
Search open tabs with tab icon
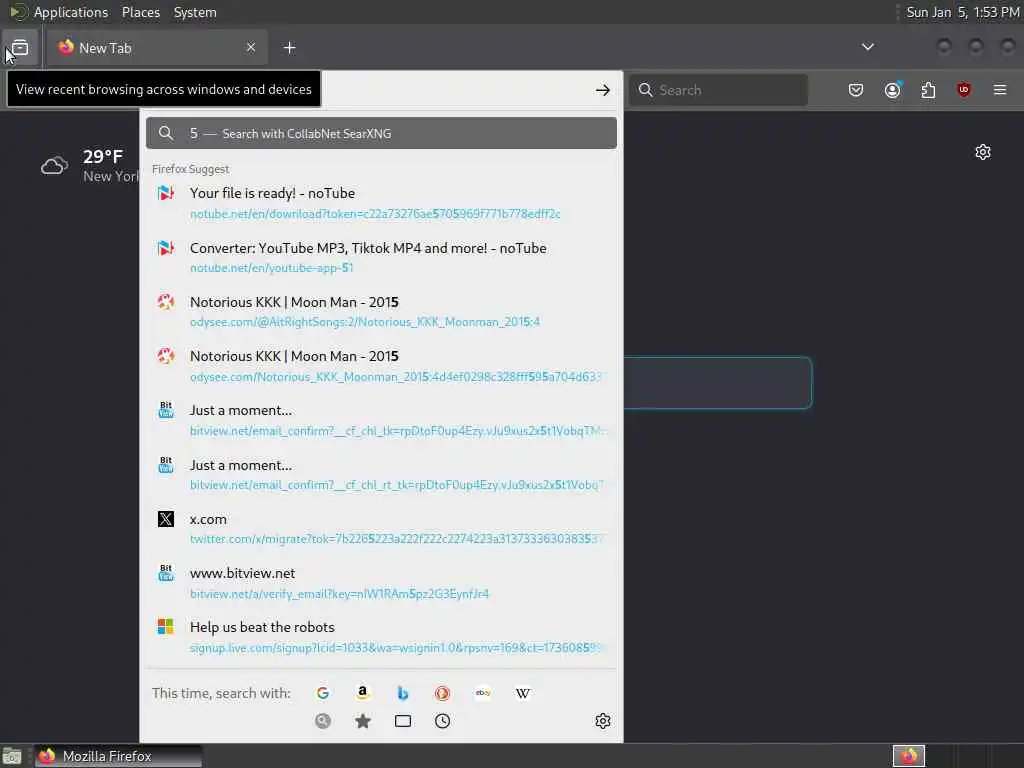click(x=403, y=721)
